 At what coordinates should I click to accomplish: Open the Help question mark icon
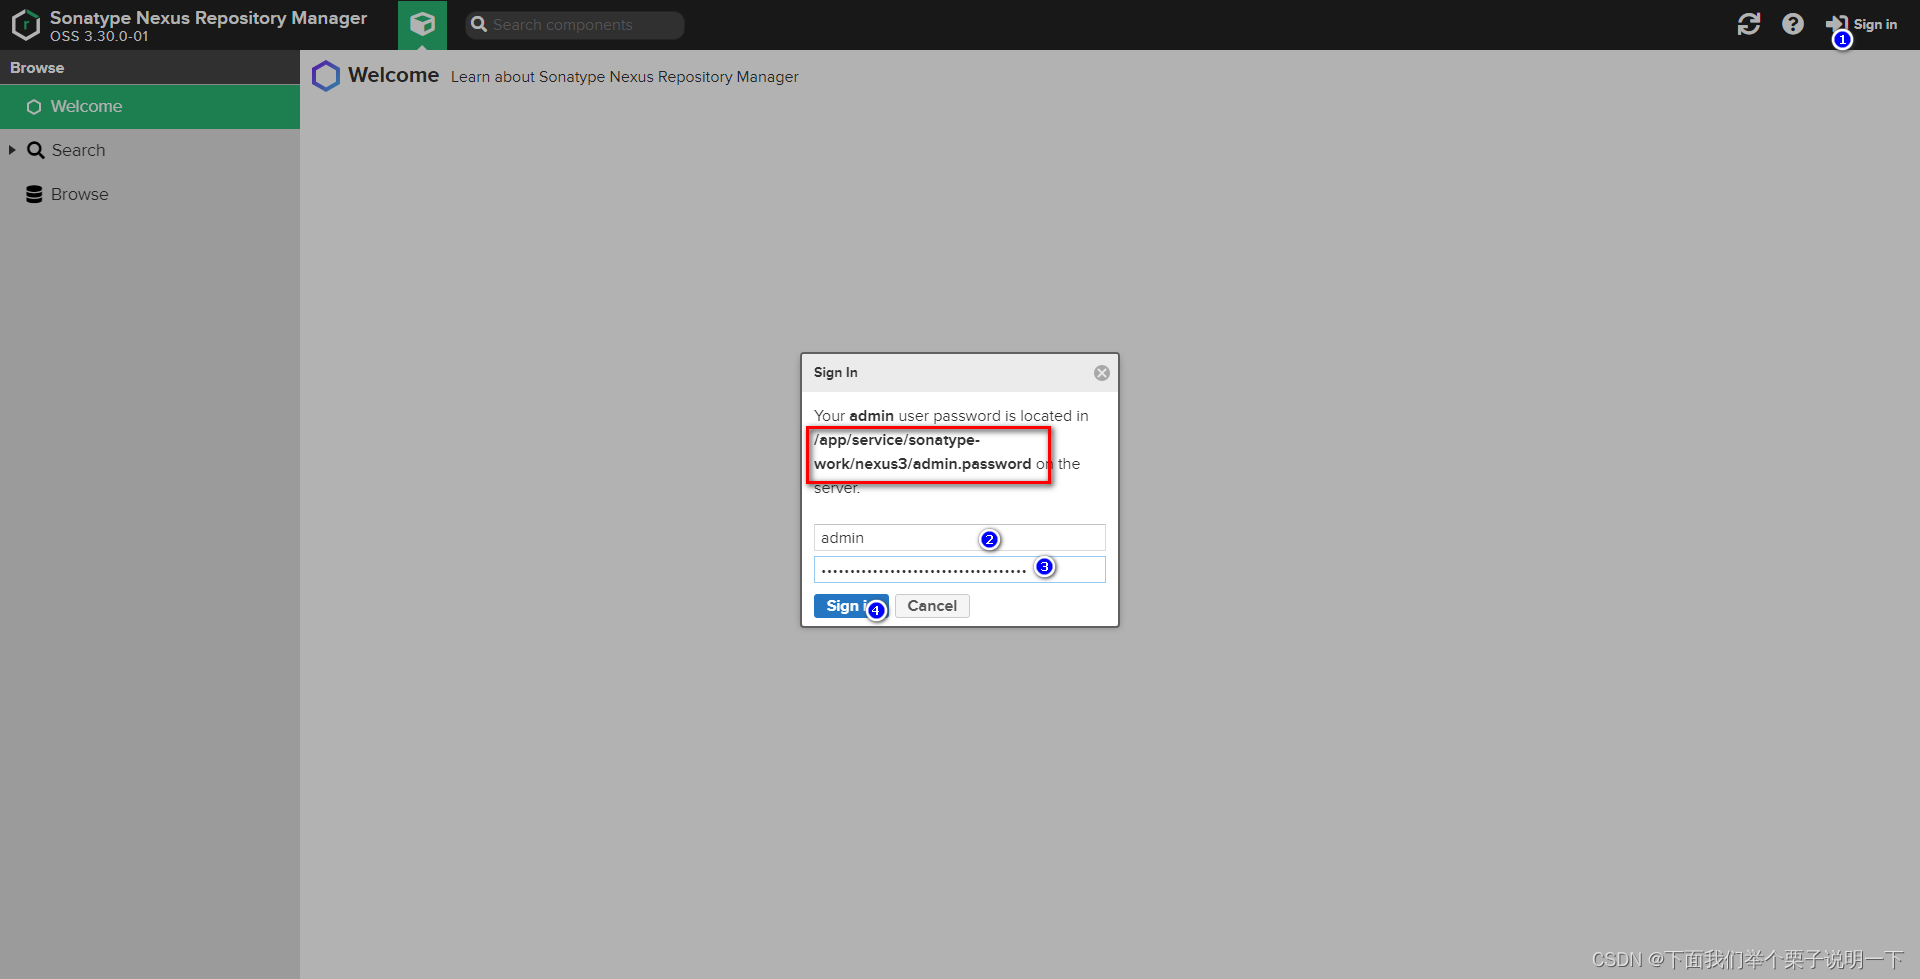pyautogui.click(x=1793, y=24)
